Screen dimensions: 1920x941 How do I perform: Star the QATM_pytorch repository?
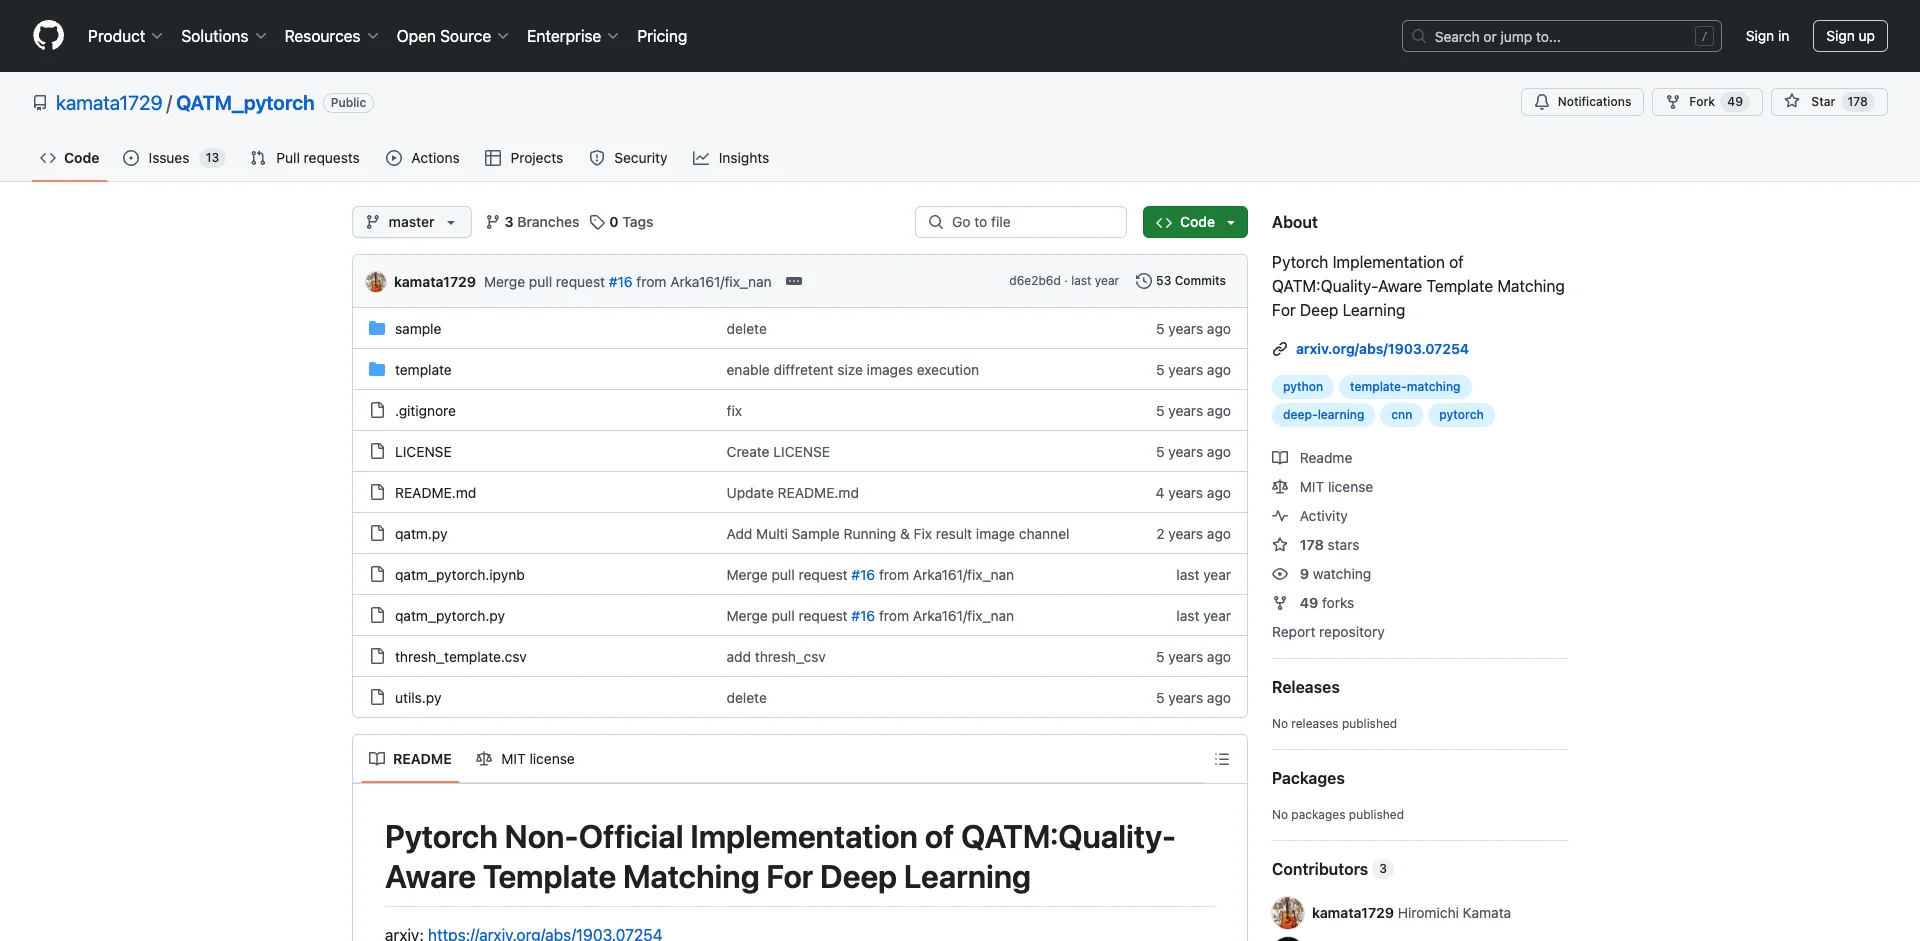pyautogui.click(x=1828, y=102)
